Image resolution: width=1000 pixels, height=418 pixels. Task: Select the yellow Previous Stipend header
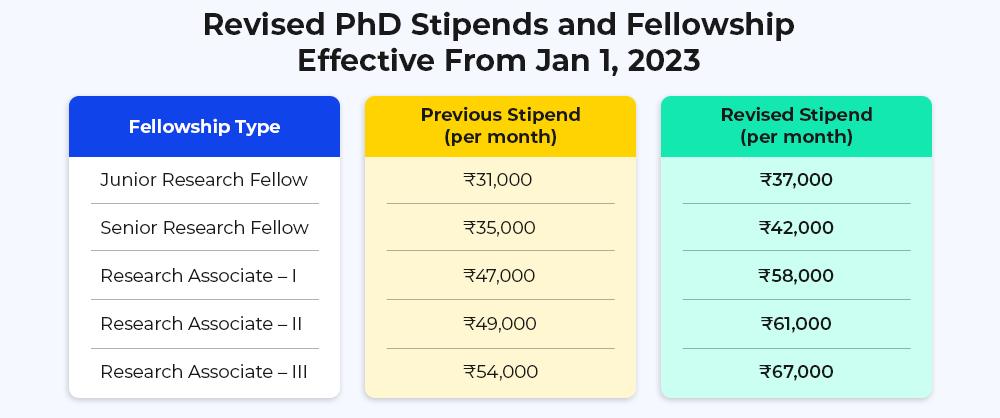click(500, 126)
